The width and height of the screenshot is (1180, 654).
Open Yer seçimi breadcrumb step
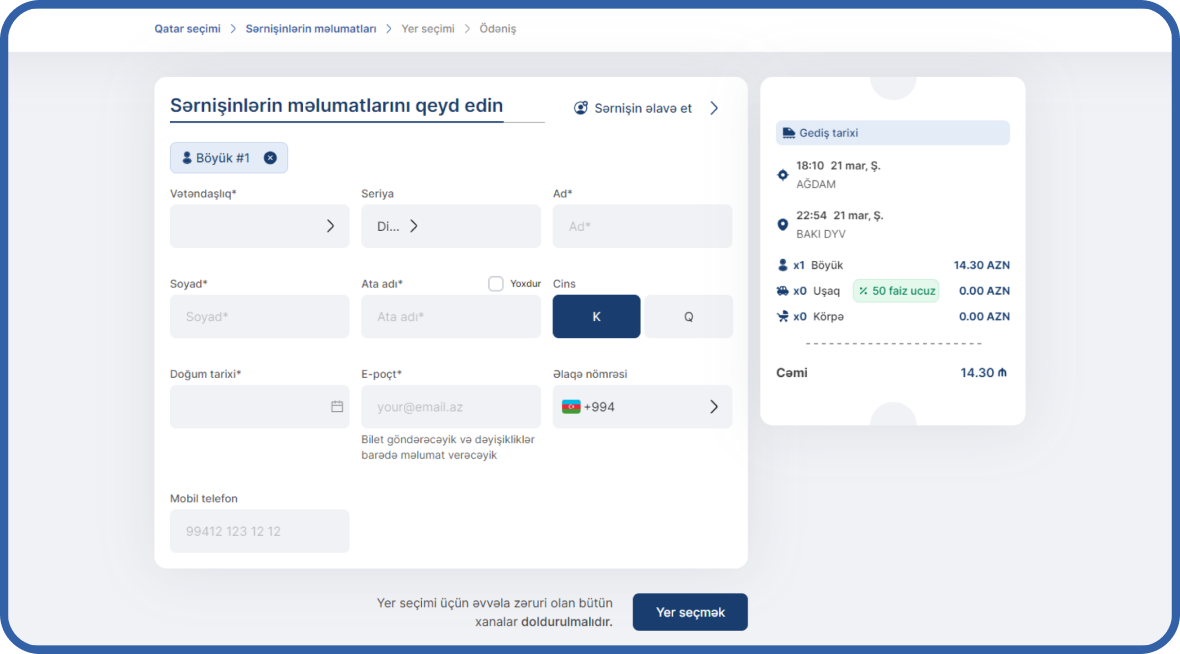pyautogui.click(x=427, y=29)
